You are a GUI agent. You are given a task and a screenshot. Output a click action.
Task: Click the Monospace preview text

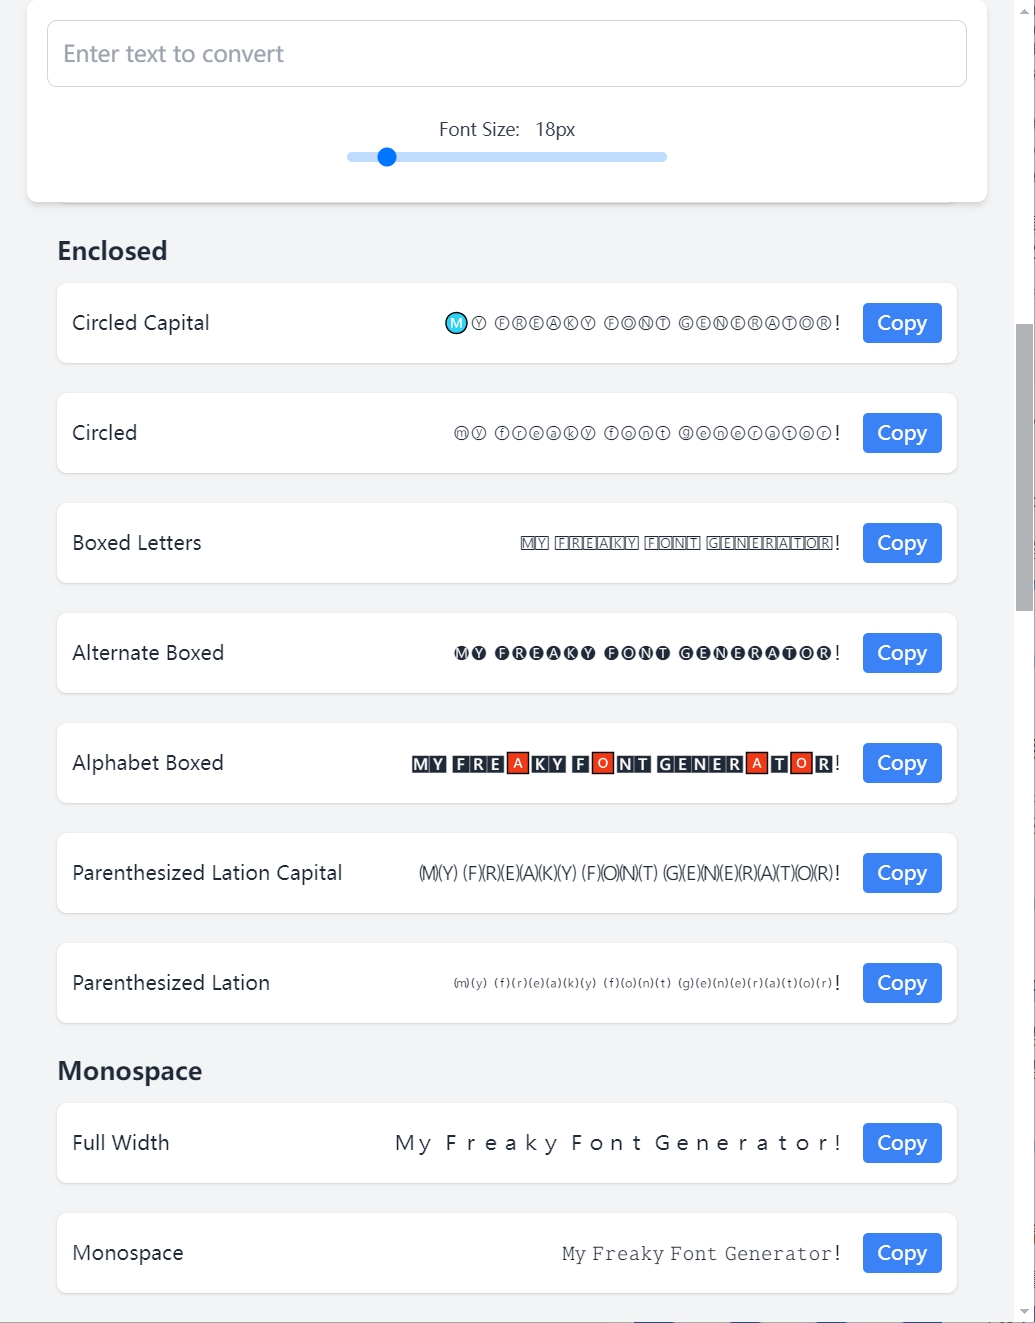click(700, 1253)
